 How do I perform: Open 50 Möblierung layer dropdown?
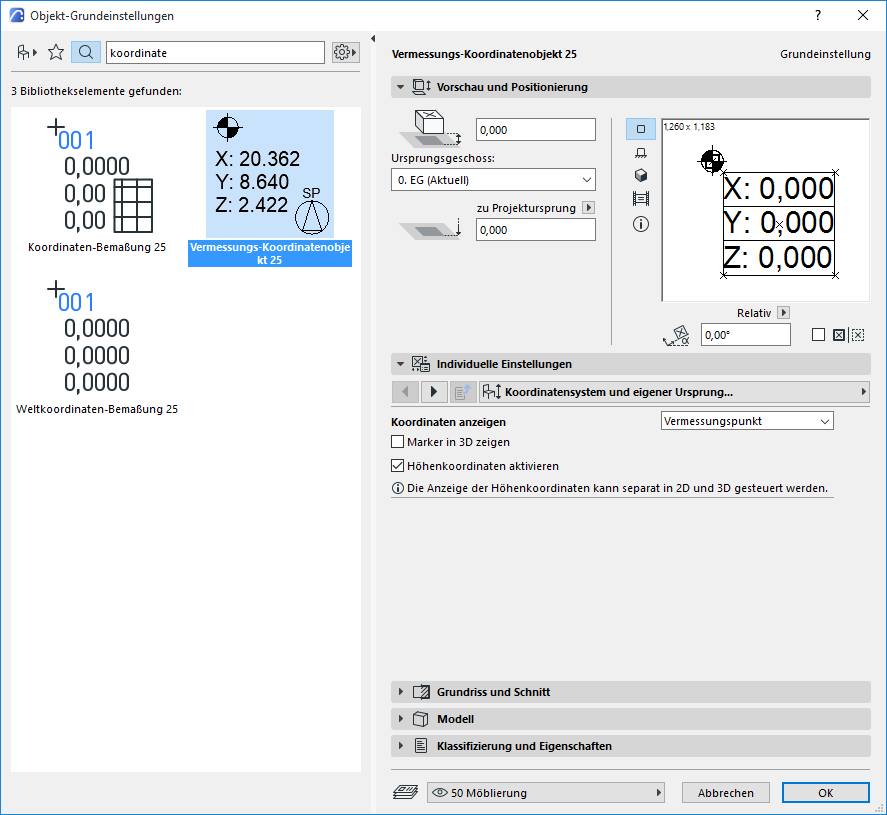545,792
